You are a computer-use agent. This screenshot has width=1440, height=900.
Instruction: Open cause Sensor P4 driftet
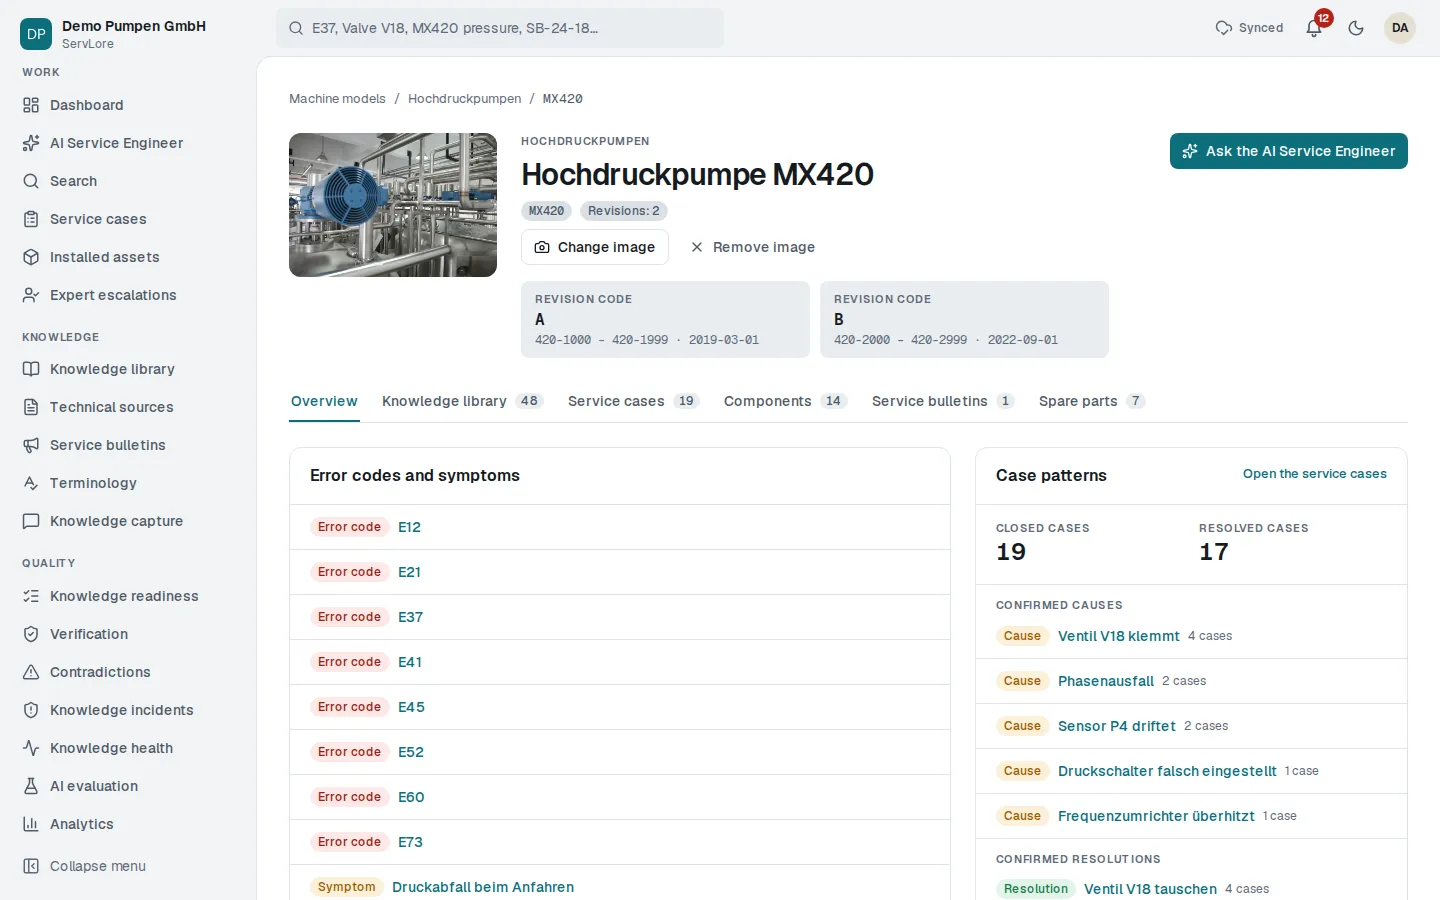pos(1117,726)
